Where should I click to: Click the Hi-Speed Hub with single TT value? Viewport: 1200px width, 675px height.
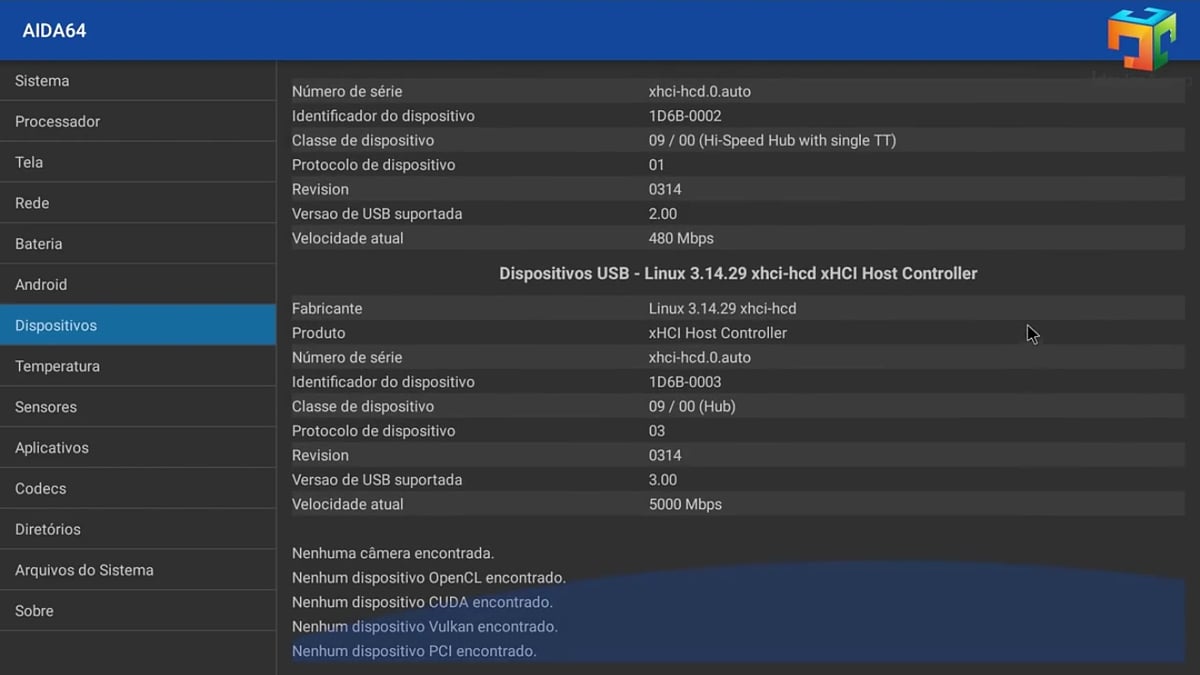click(772, 140)
